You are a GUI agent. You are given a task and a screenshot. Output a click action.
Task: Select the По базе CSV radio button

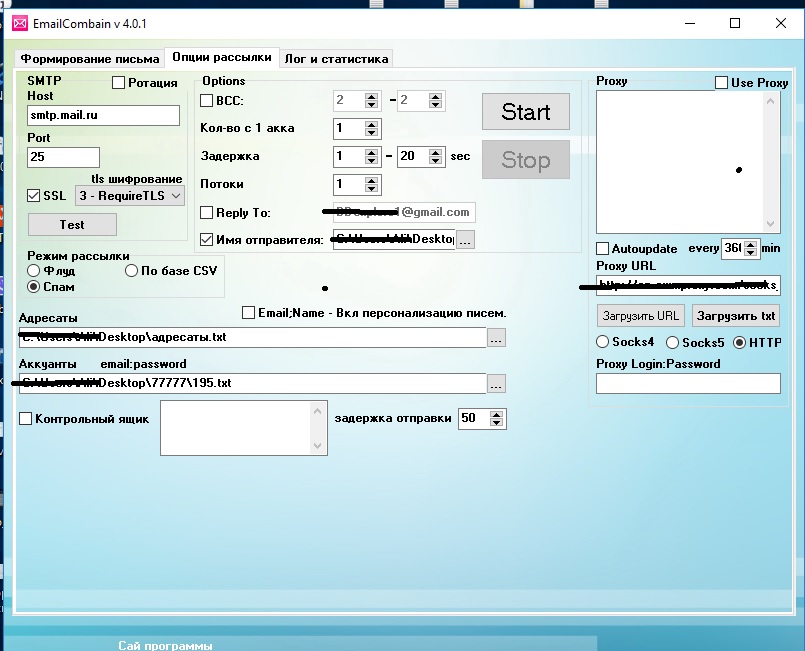pos(131,270)
